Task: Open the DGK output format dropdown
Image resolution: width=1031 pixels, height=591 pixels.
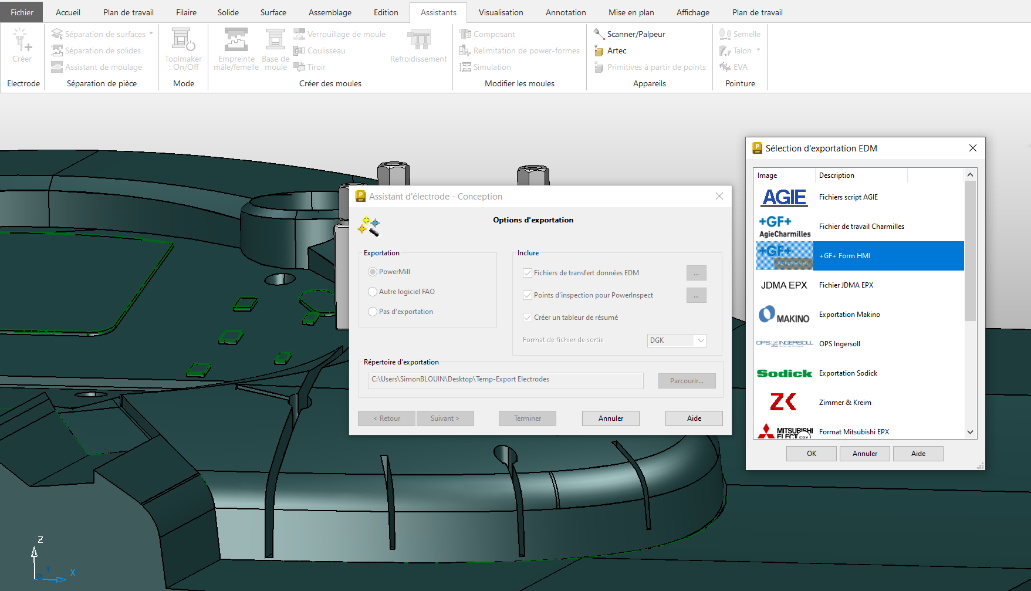Action: [677, 341]
